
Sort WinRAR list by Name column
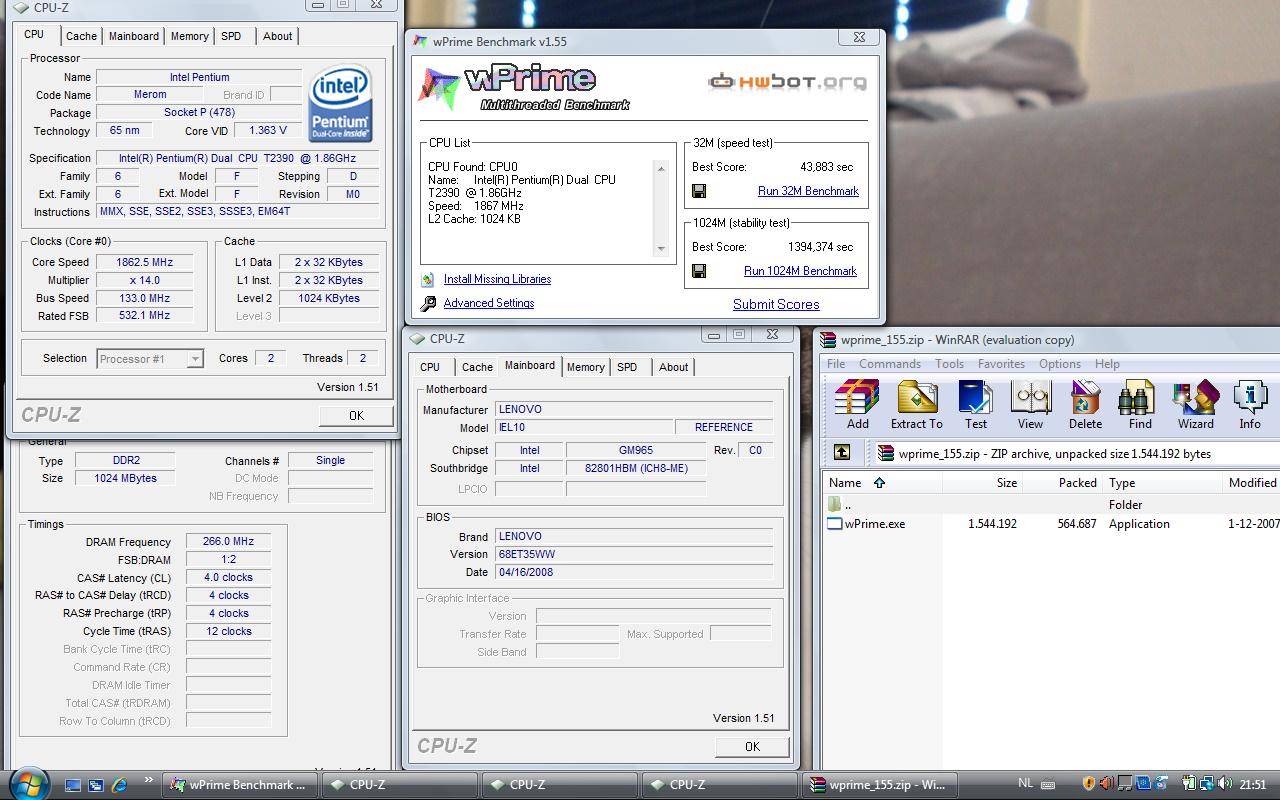tap(882, 482)
